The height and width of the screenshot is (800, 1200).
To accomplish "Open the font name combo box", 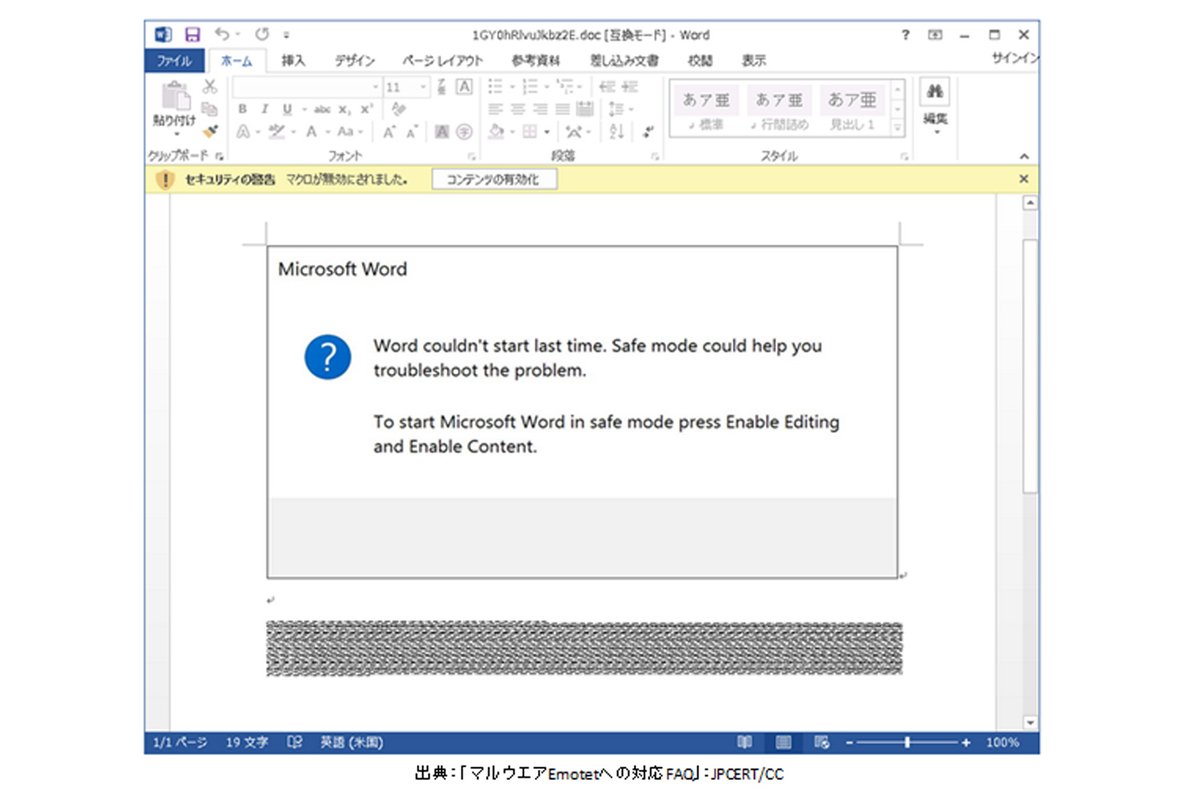I will (x=307, y=87).
